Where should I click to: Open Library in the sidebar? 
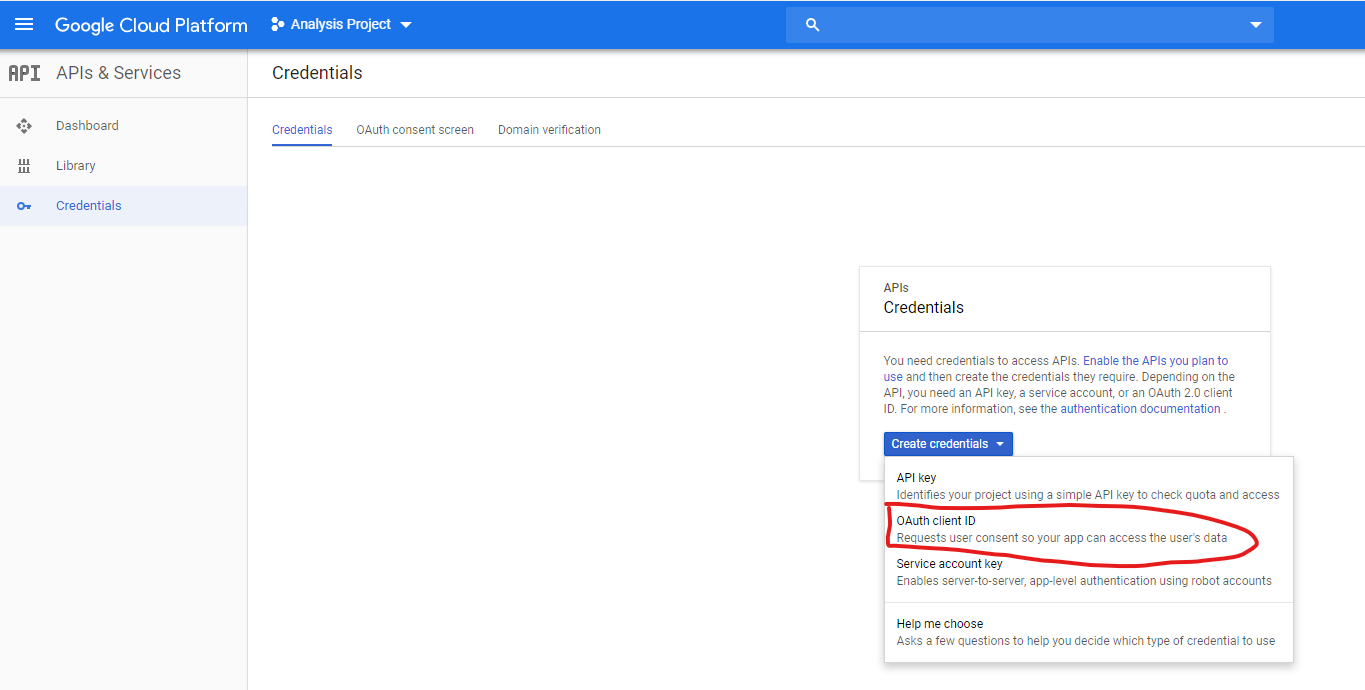[x=124, y=166]
